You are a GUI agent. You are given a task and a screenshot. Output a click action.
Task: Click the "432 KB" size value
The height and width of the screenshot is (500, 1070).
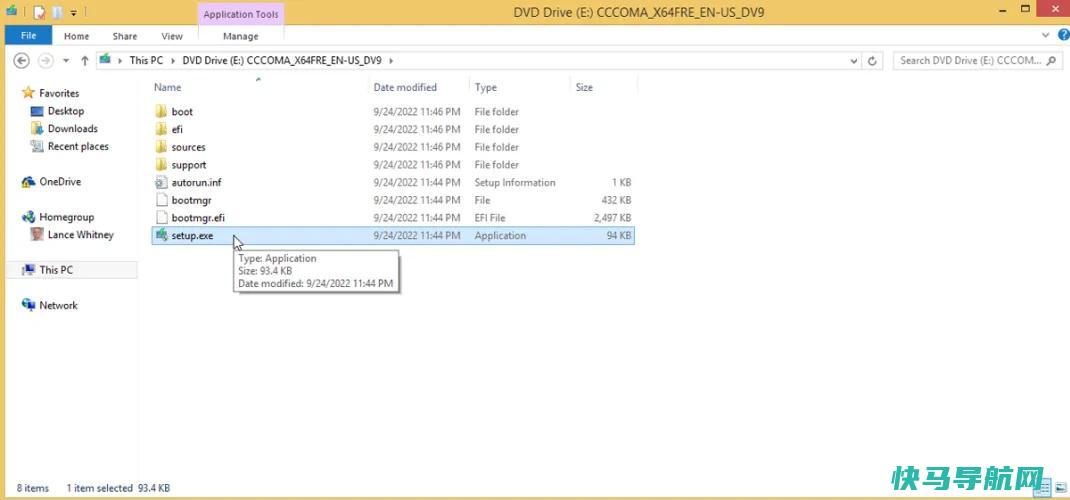(616, 200)
